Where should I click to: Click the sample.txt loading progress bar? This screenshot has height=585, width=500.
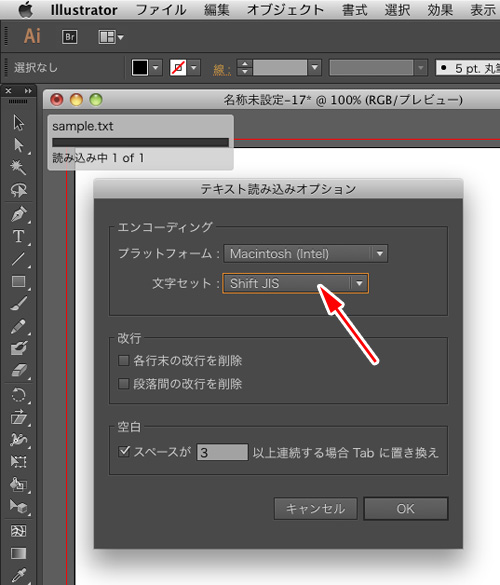coord(141,142)
